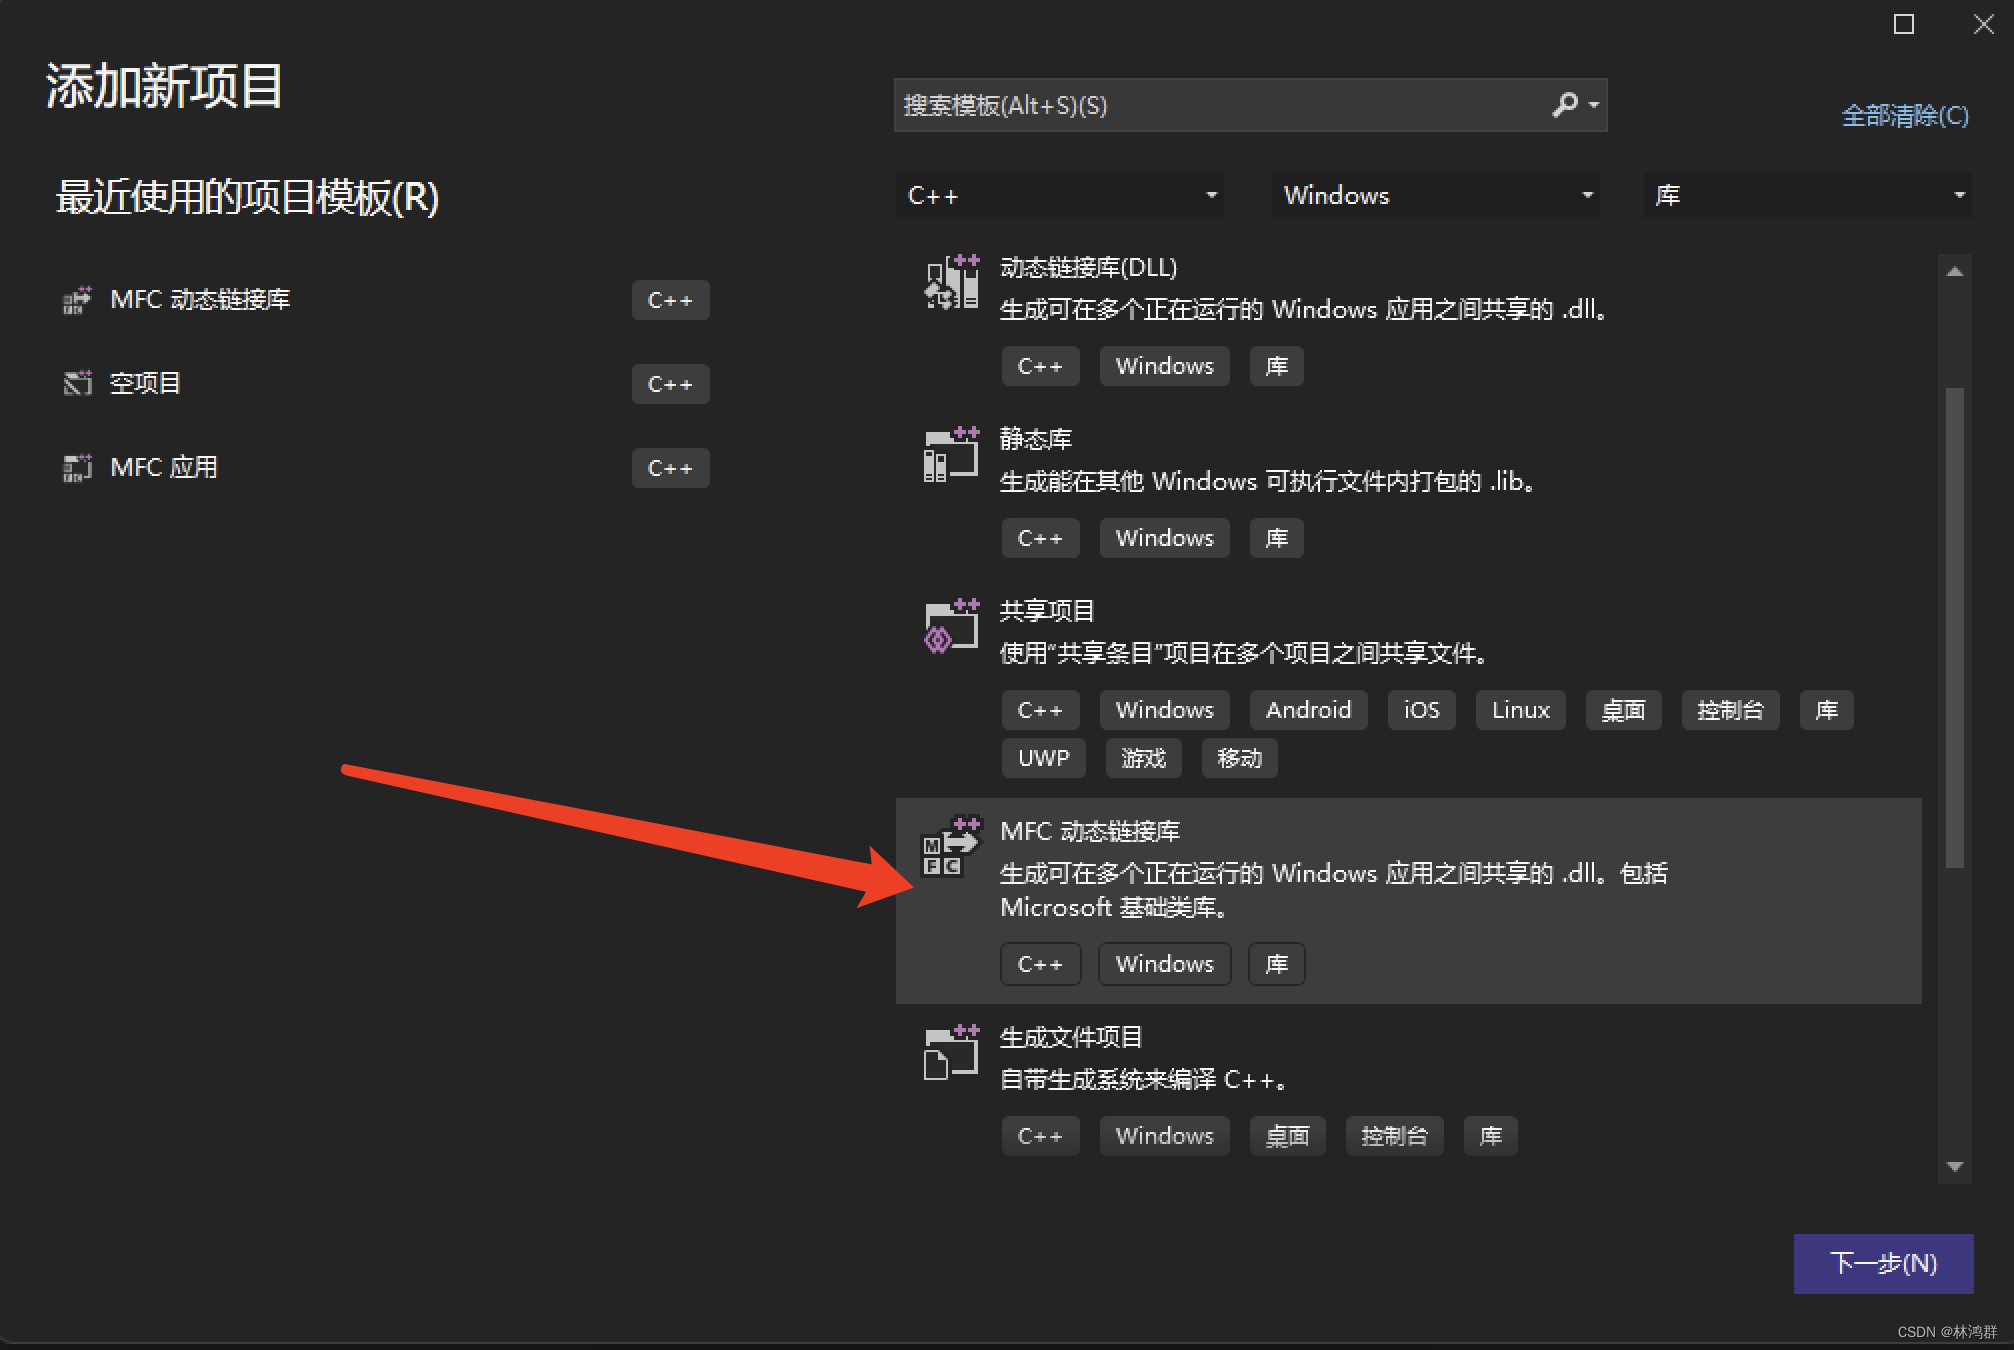Click the recent MFC 动态链接库 icon
Image resolution: width=2014 pixels, height=1350 pixels.
click(77, 300)
